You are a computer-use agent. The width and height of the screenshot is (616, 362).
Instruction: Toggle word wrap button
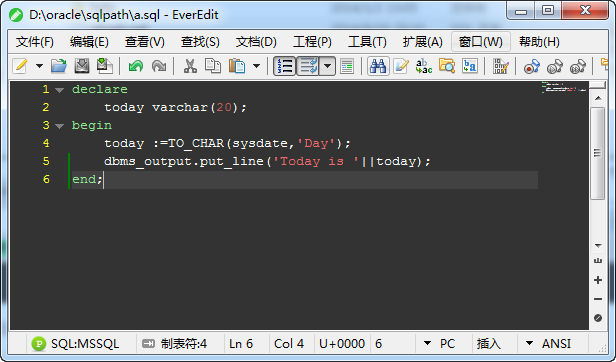pos(308,66)
